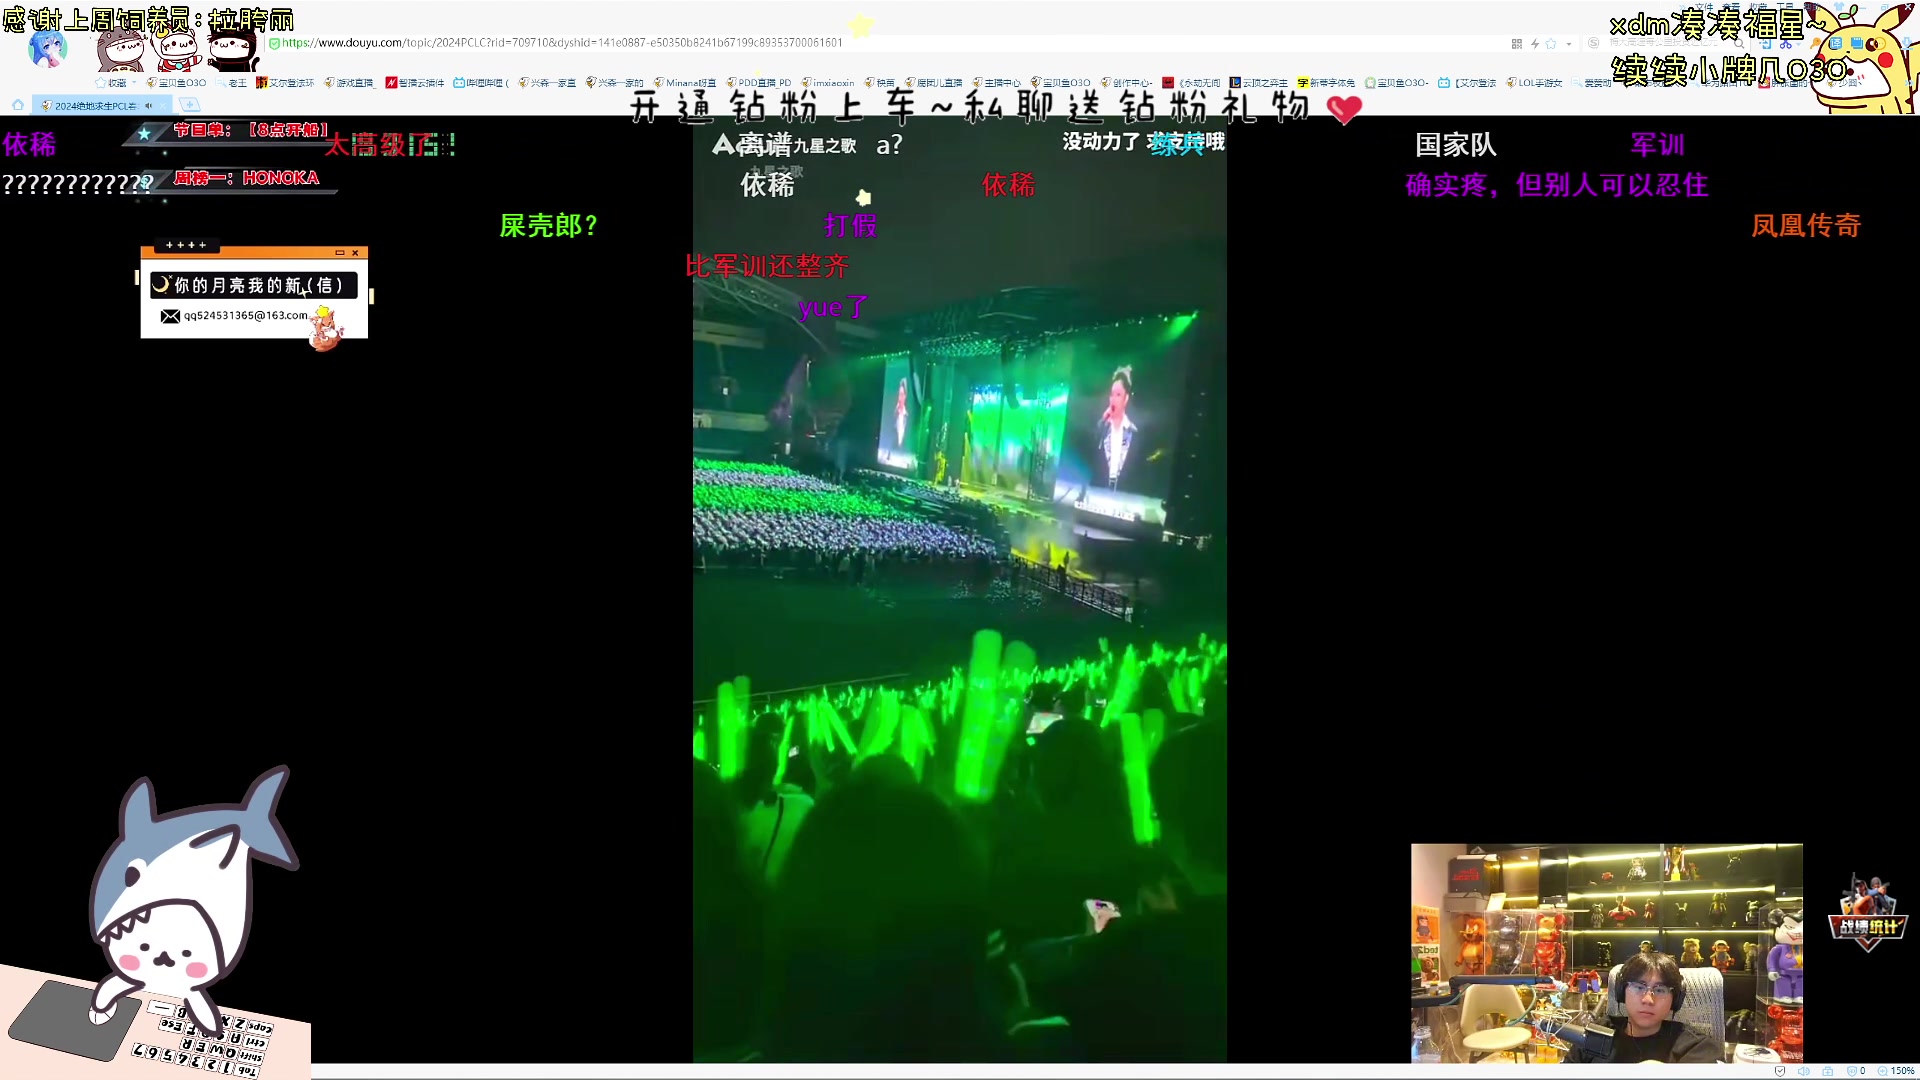Click the streamer webcam thumbnail
Screen dimensions: 1920x1080
[x=1606, y=952]
